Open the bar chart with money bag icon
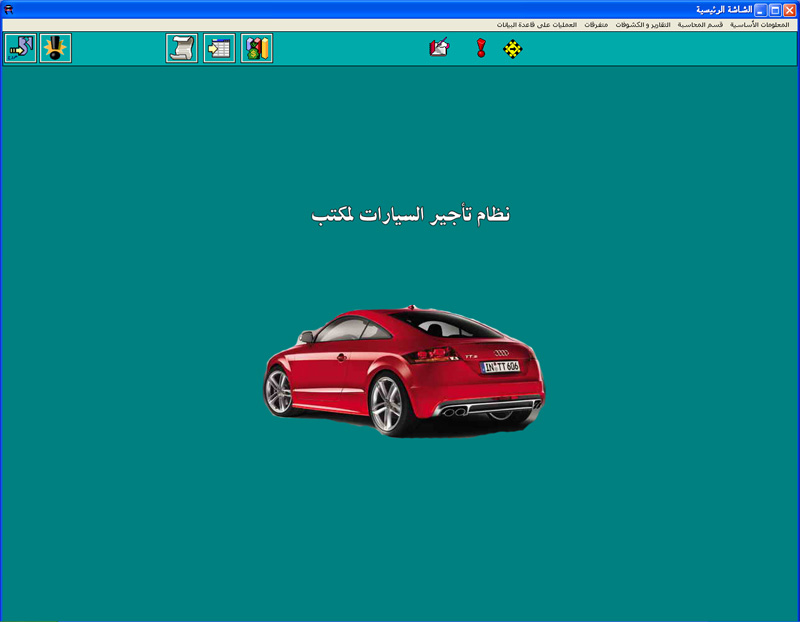800x622 pixels. [257, 48]
